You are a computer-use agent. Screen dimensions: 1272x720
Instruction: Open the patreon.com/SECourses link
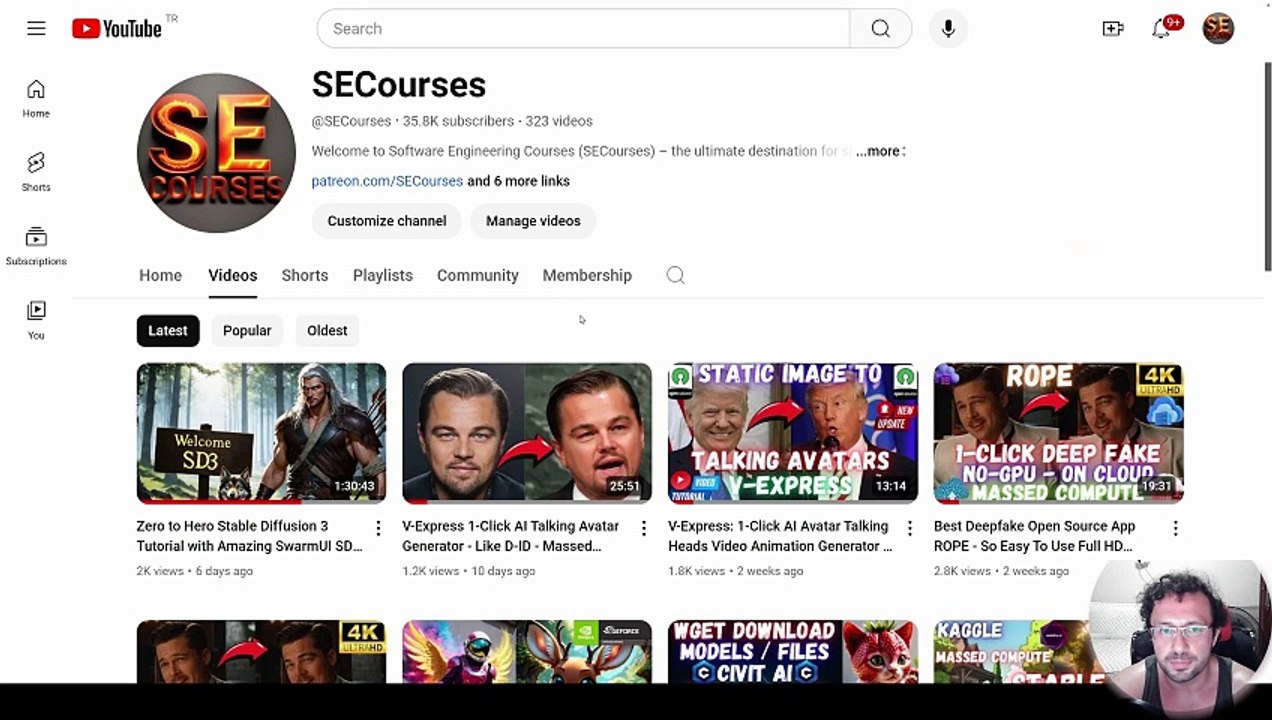click(x=387, y=181)
